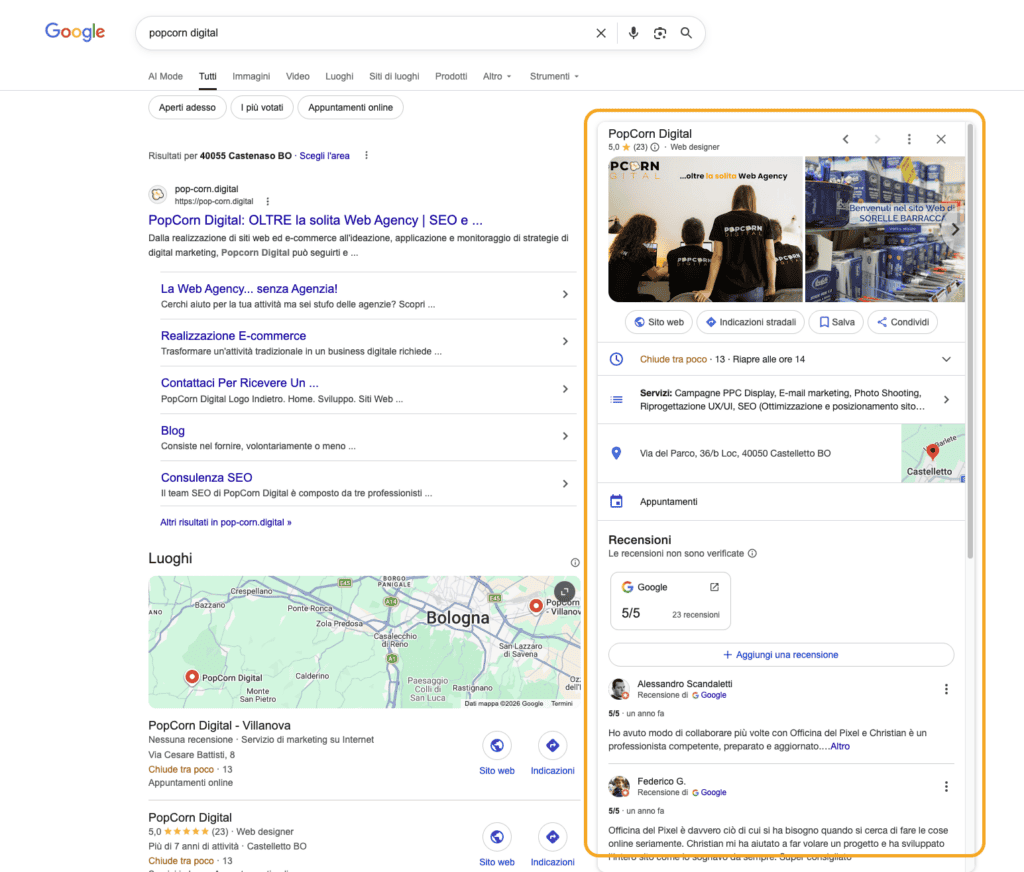Click the knowledge panel vertical scrollbar
Screen dimensions: 1024x872
click(970, 340)
